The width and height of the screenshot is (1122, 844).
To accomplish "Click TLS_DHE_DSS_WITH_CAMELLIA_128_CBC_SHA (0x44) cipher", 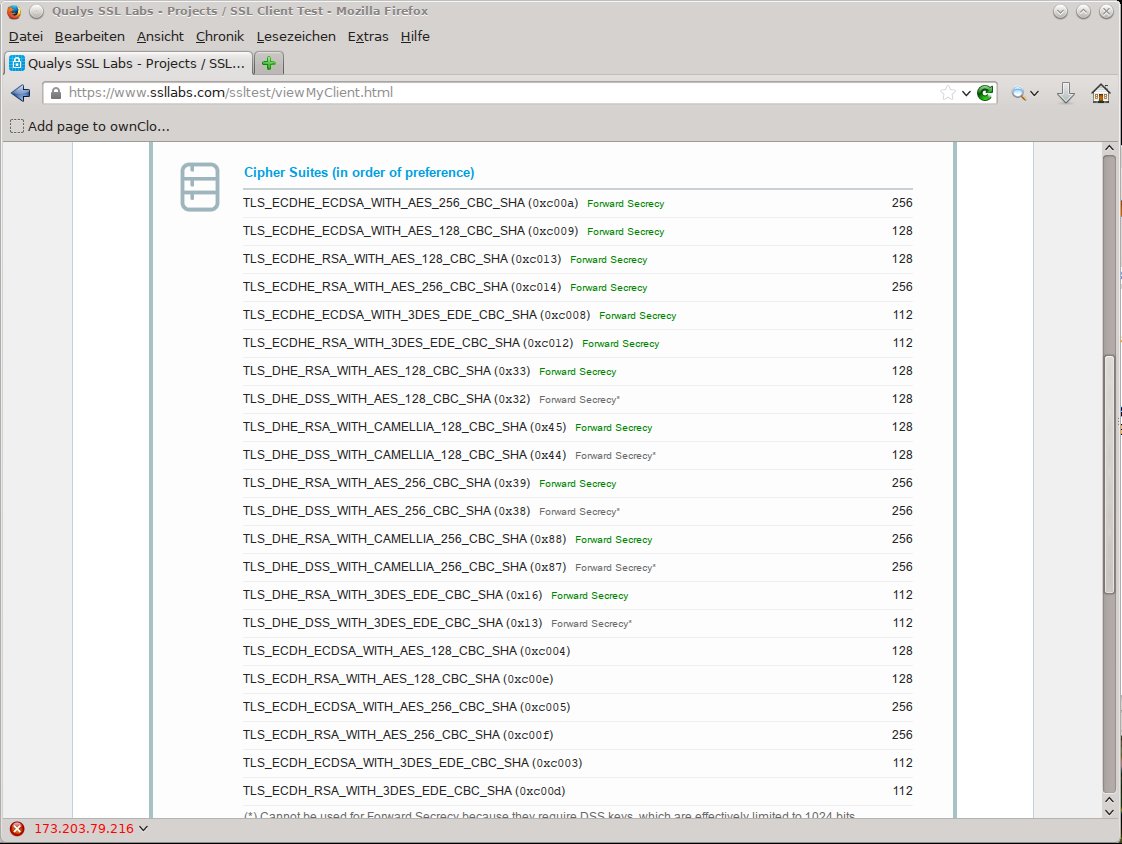I will click(404, 455).
